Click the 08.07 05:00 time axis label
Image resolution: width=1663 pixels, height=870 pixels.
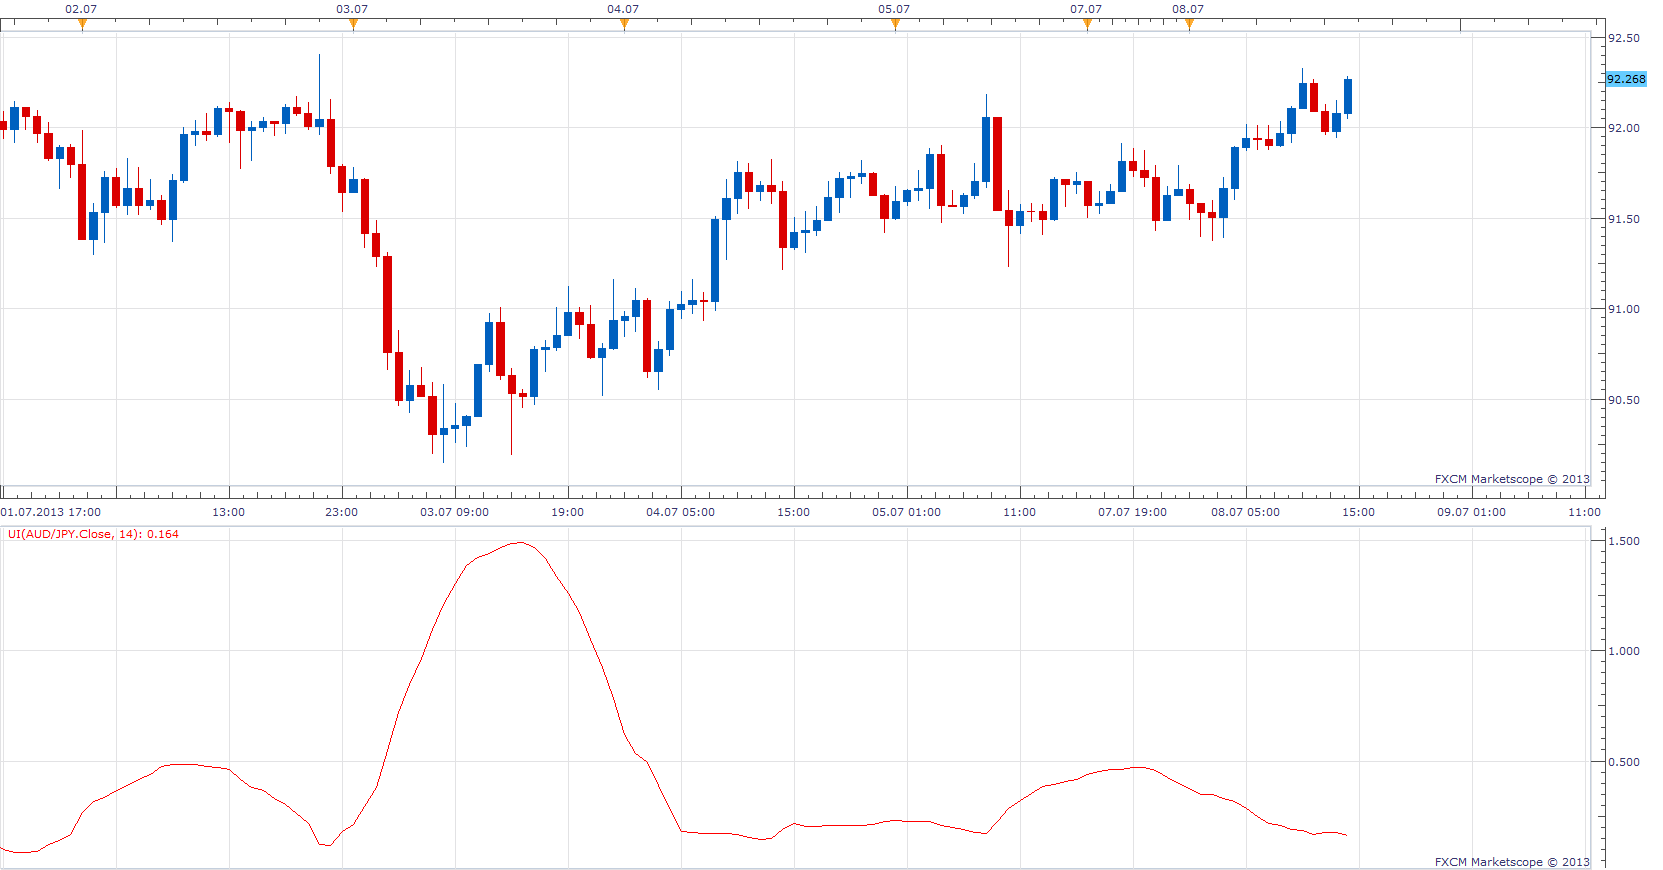(x=1246, y=512)
